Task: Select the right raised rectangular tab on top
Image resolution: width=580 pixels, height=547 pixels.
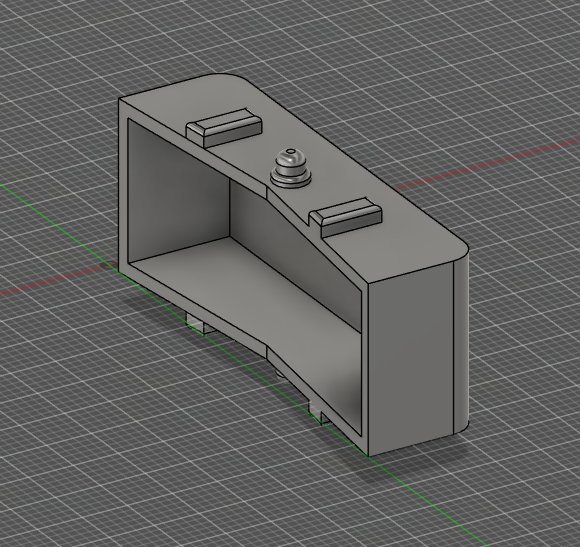Action: (x=346, y=217)
